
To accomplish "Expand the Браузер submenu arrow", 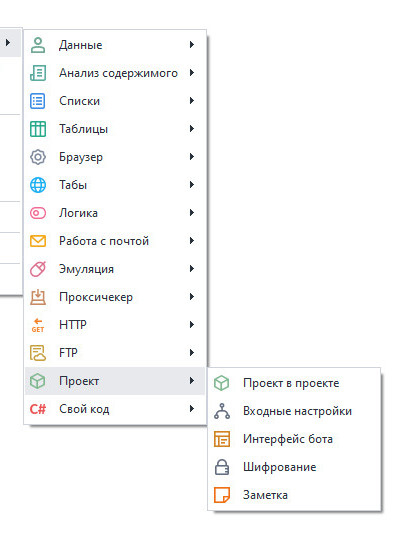I will 192,157.
